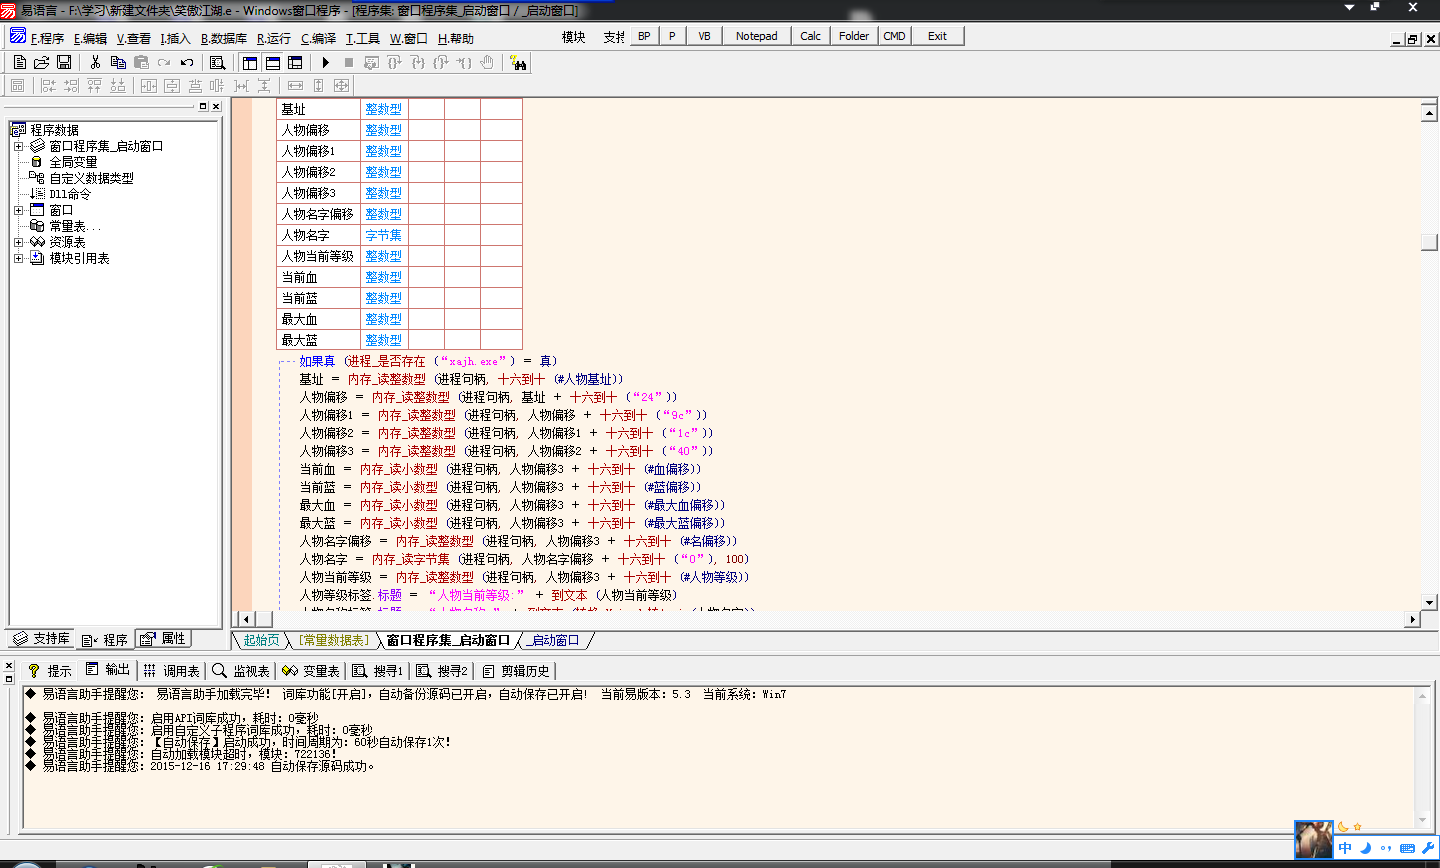
Task: Open the B.数据库 menu
Action: (x=224, y=38)
